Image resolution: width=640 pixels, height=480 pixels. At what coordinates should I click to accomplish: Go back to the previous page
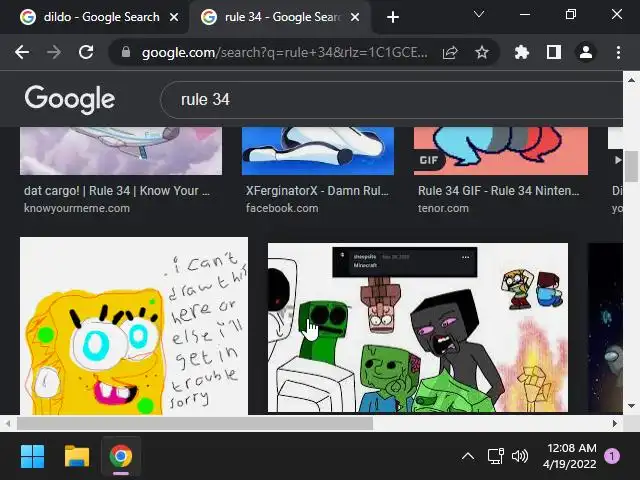[22, 52]
